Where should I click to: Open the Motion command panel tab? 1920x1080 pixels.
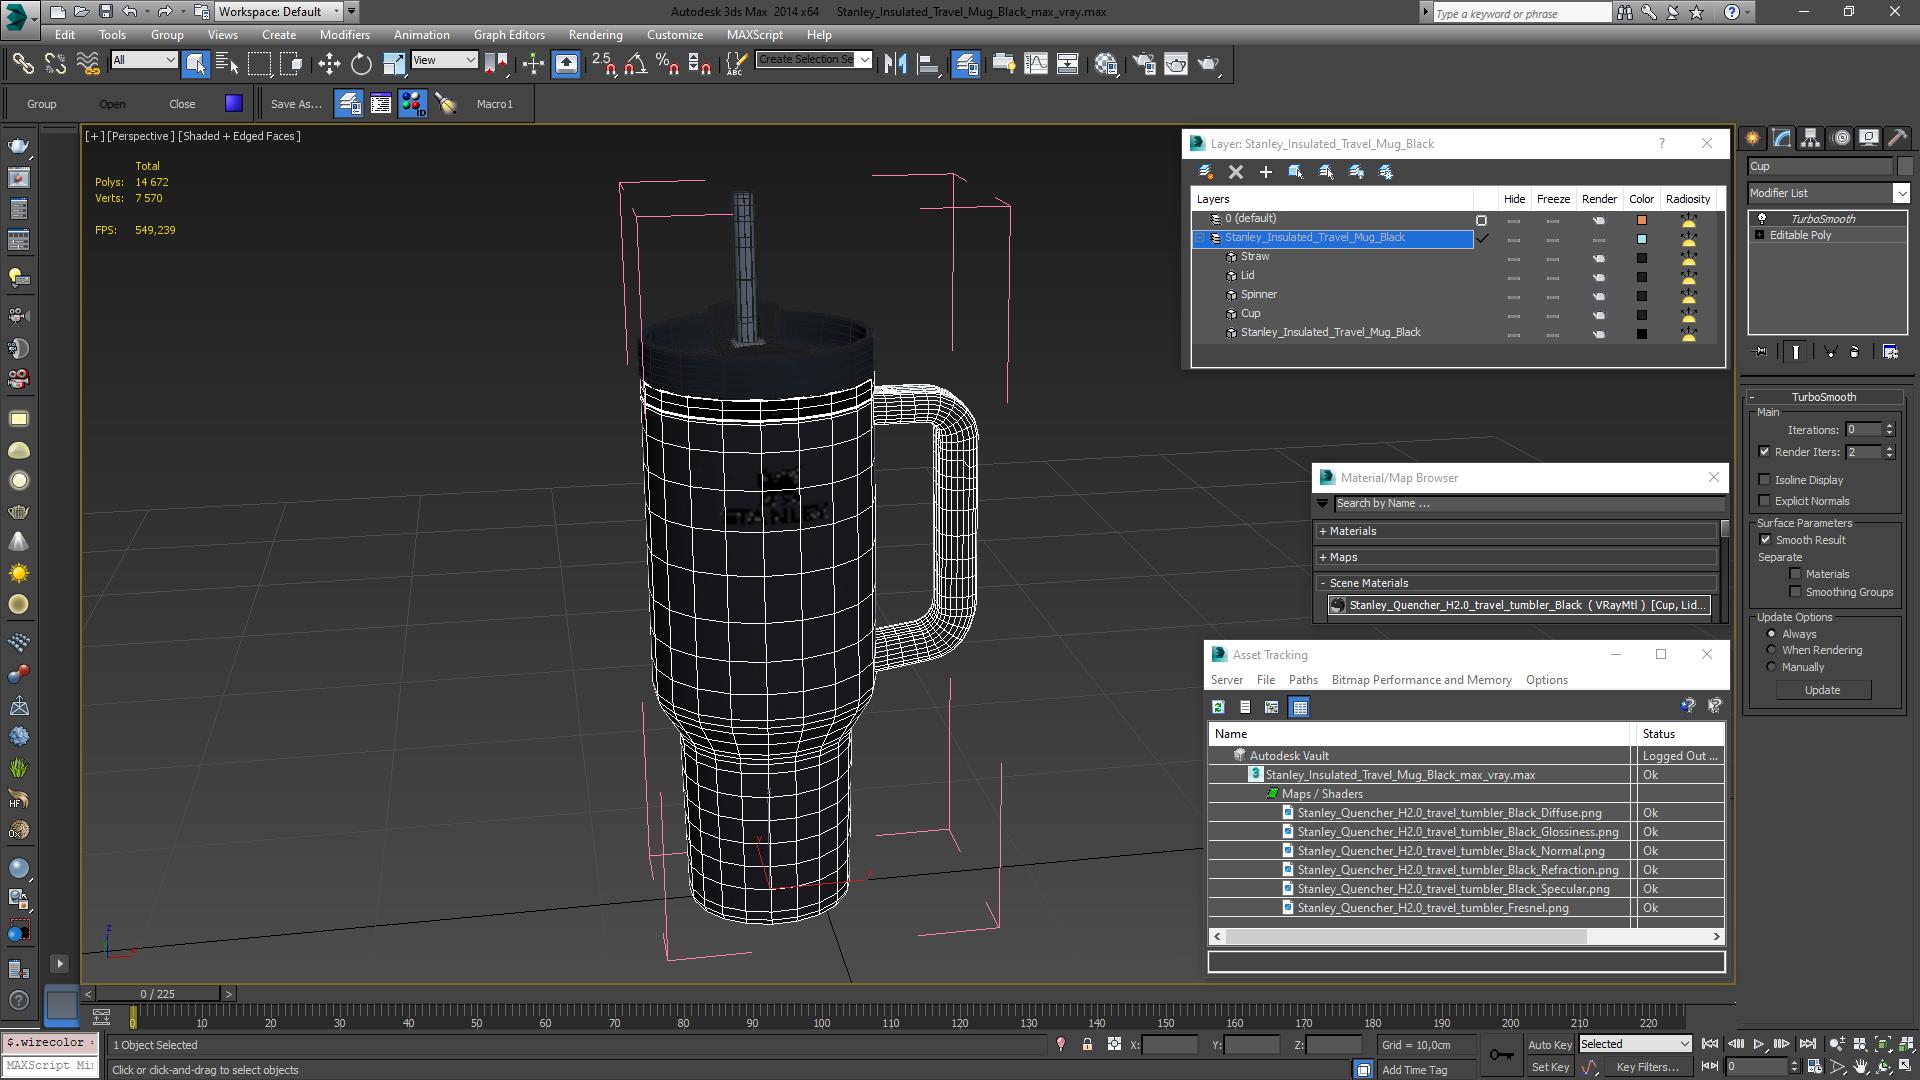(x=1841, y=138)
